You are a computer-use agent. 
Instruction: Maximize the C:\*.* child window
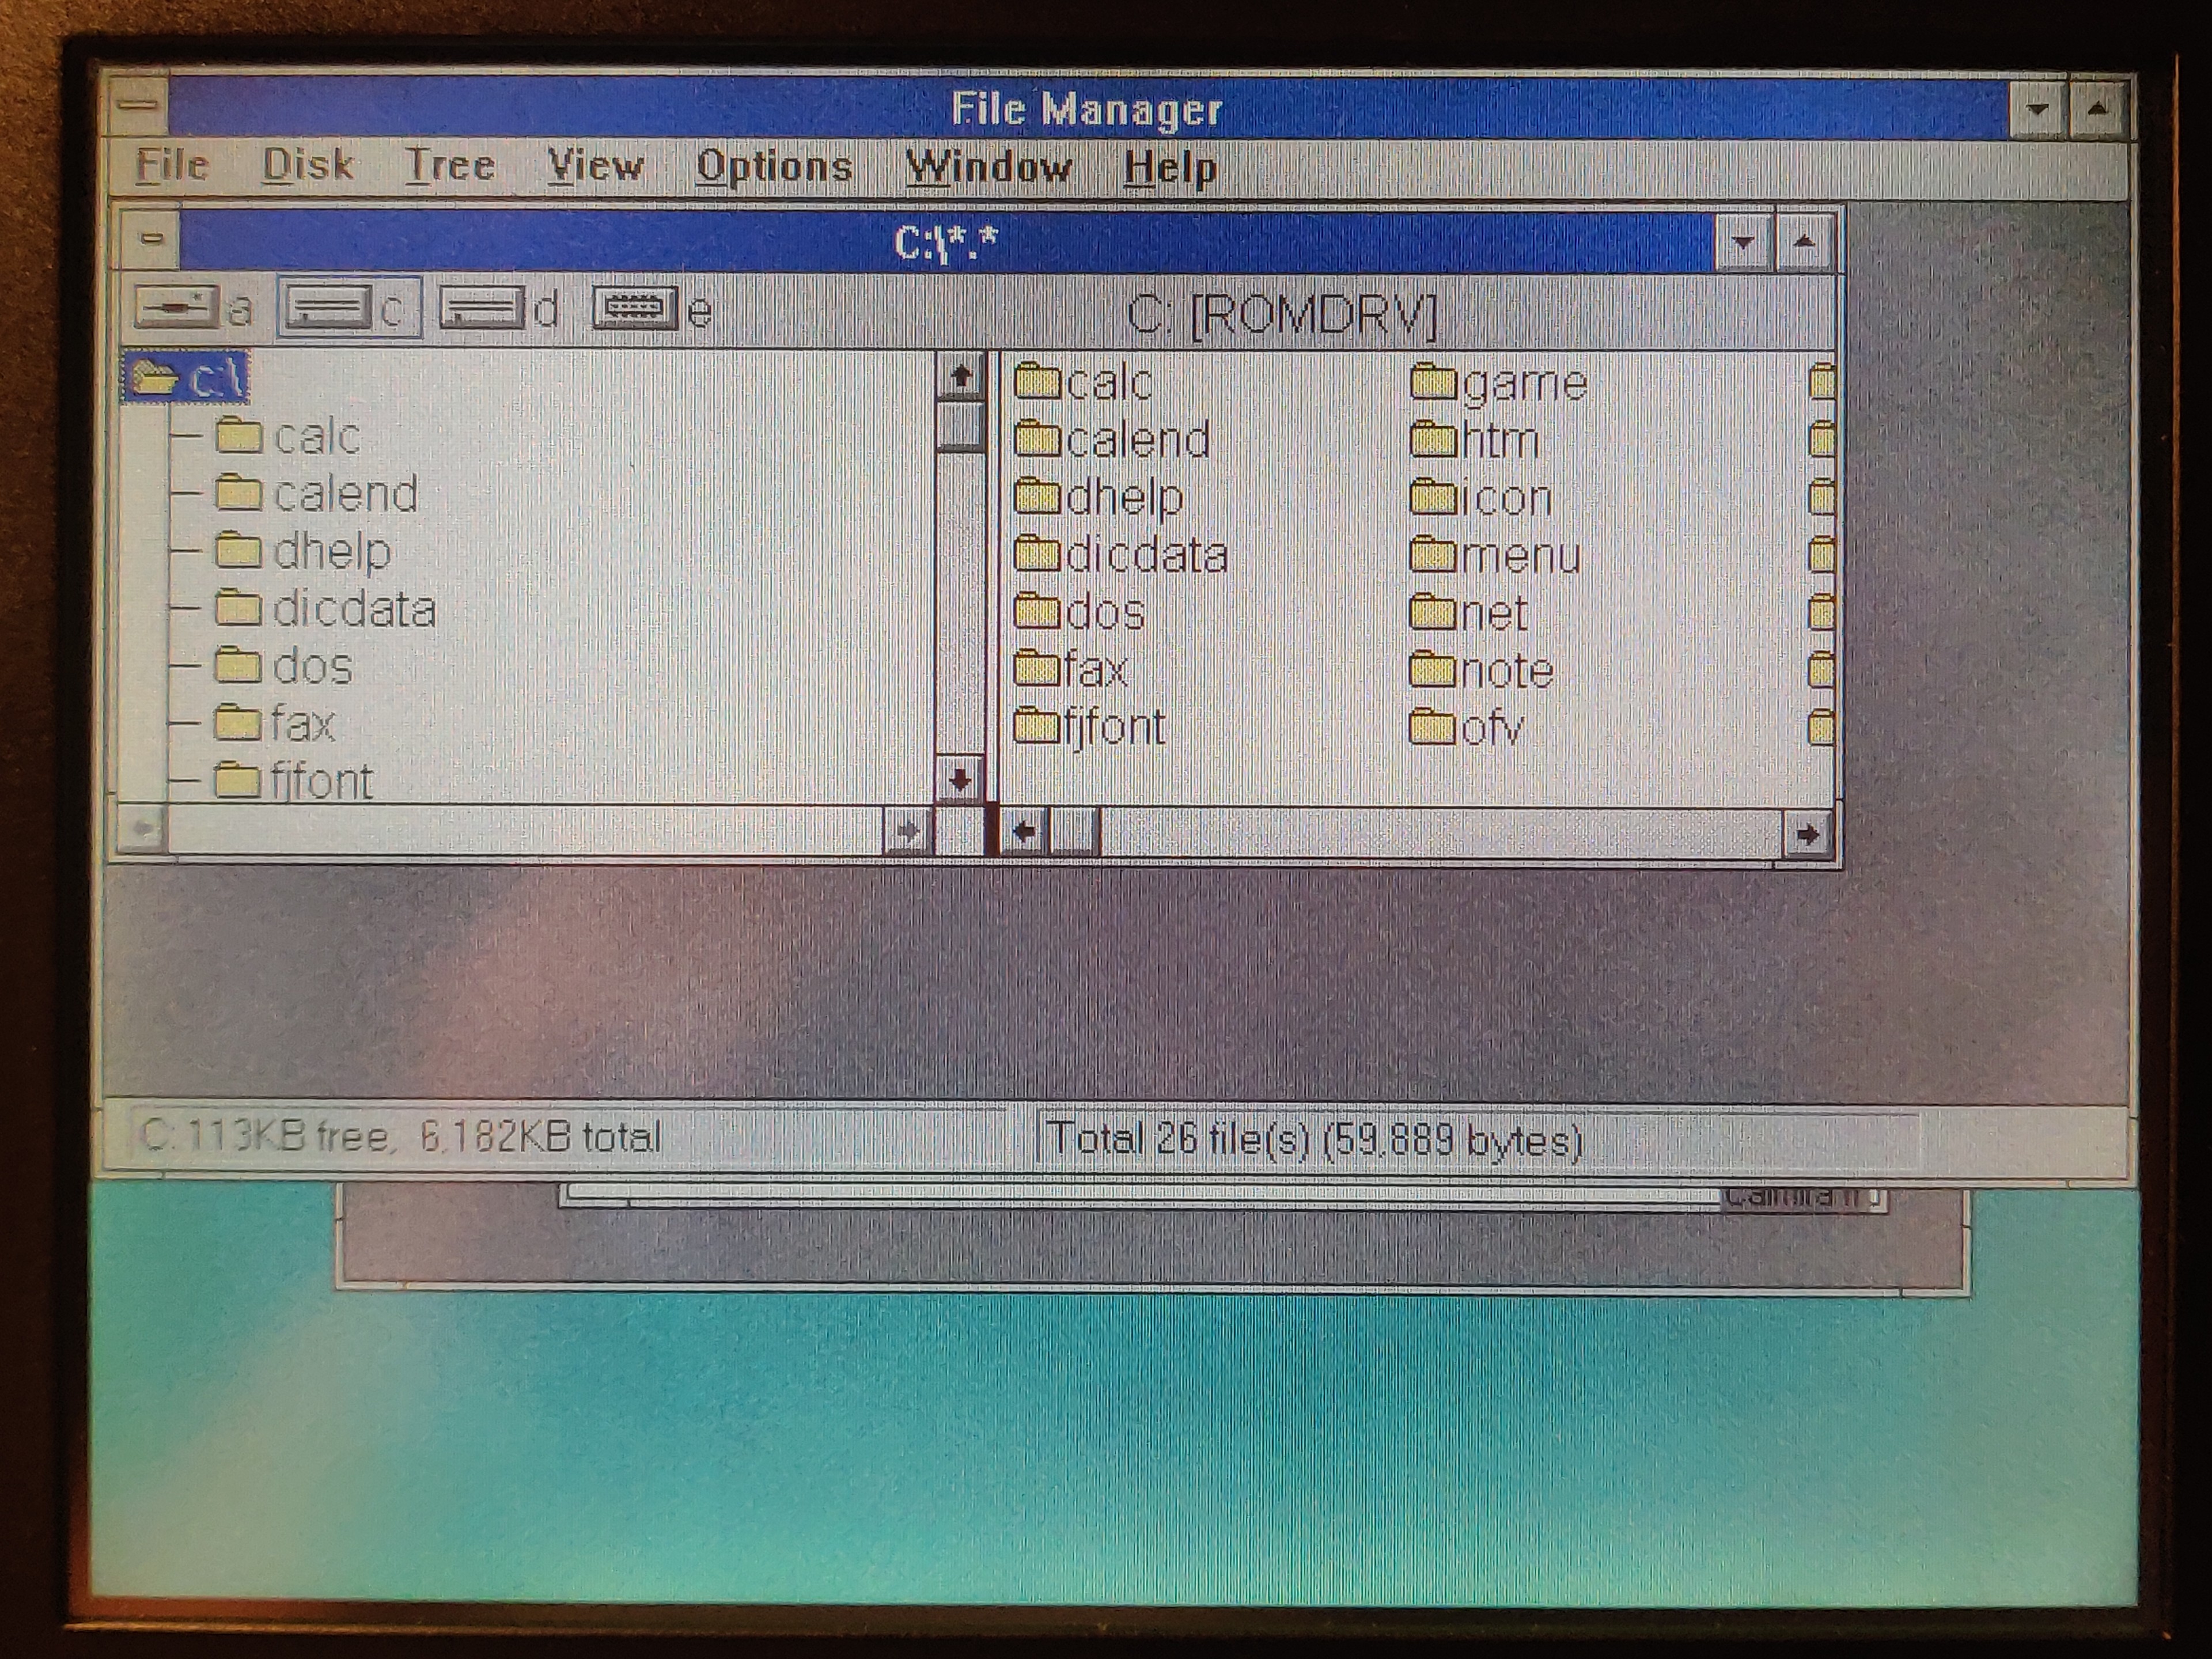(x=1804, y=243)
